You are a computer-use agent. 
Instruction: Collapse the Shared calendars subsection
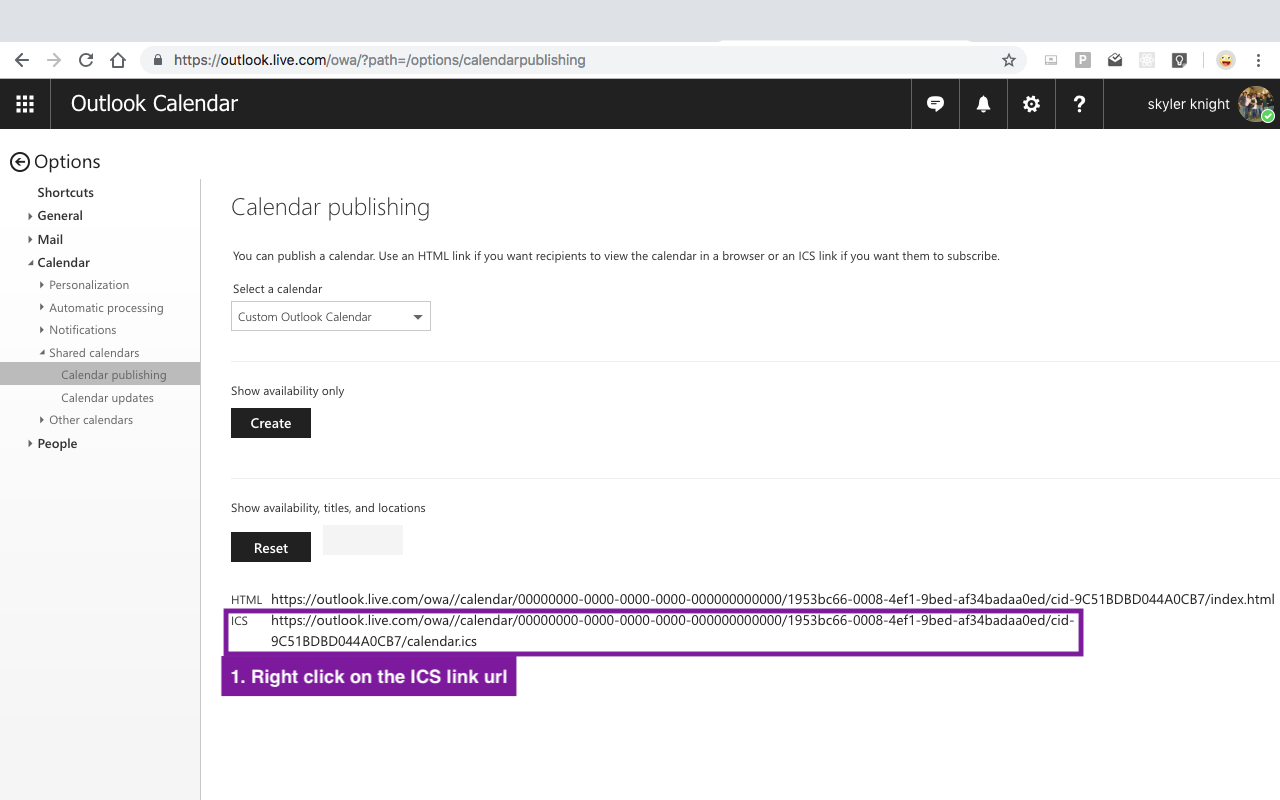pyautogui.click(x=42, y=353)
